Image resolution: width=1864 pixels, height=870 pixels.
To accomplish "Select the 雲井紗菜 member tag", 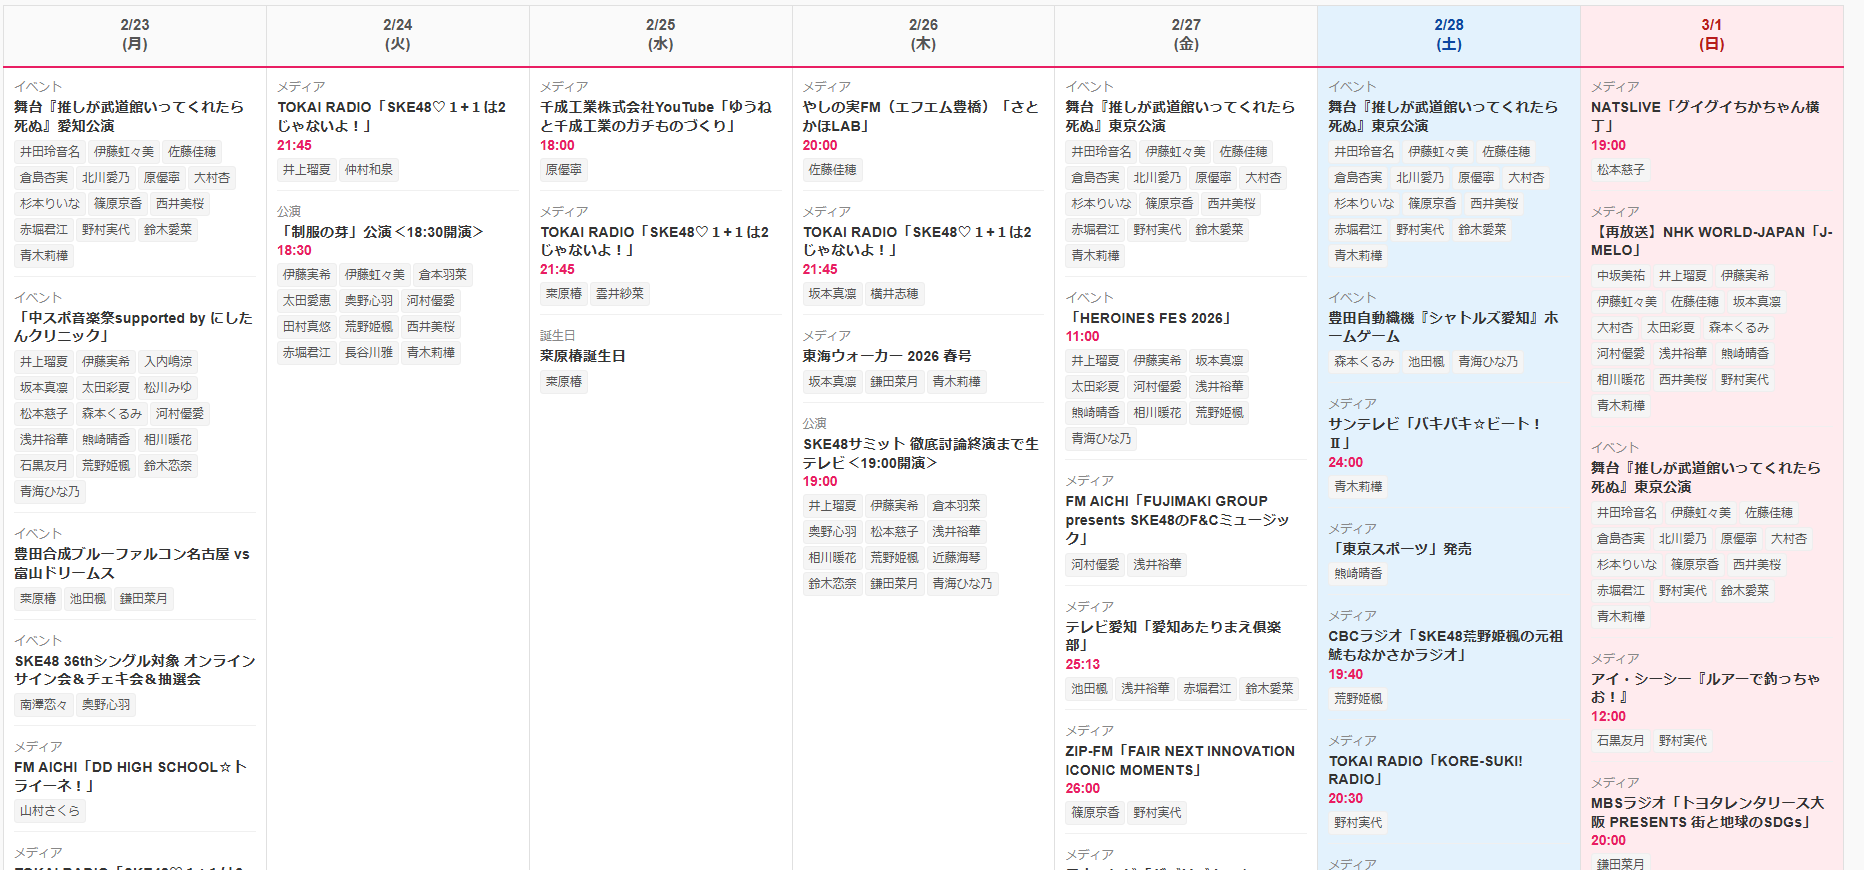I will (619, 294).
